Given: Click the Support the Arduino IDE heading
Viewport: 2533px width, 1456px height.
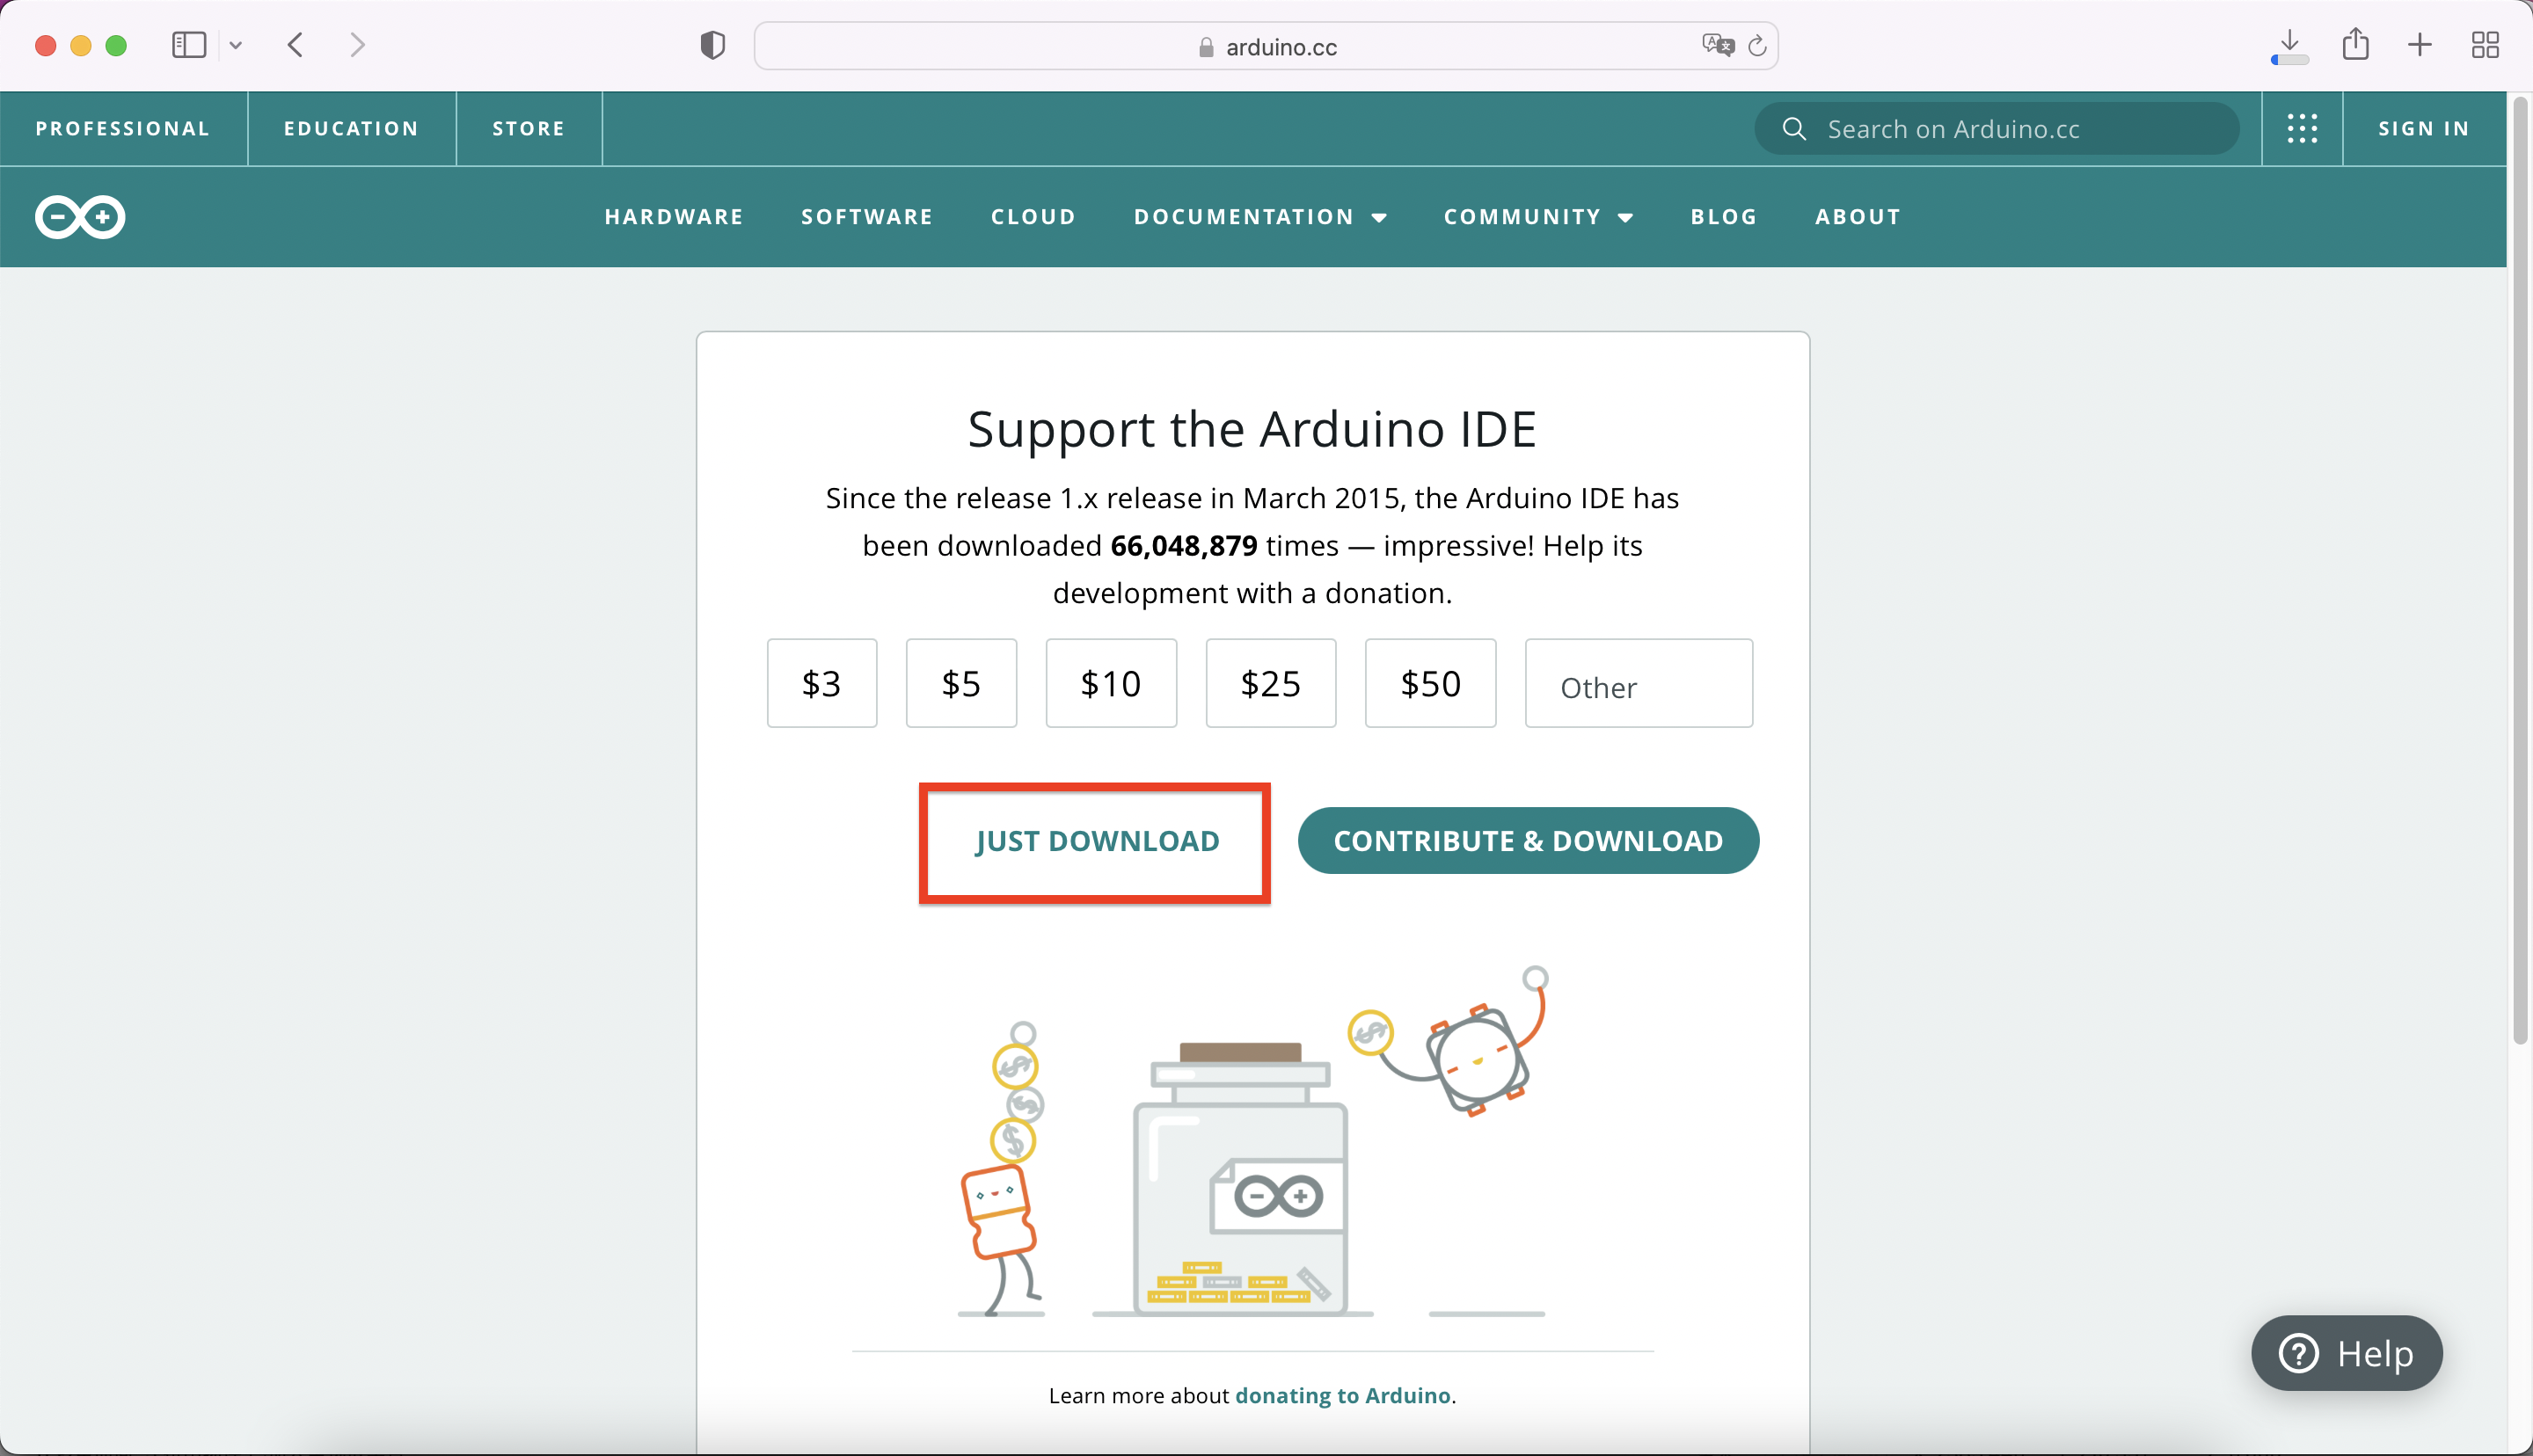Looking at the screenshot, I should pyautogui.click(x=1252, y=430).
